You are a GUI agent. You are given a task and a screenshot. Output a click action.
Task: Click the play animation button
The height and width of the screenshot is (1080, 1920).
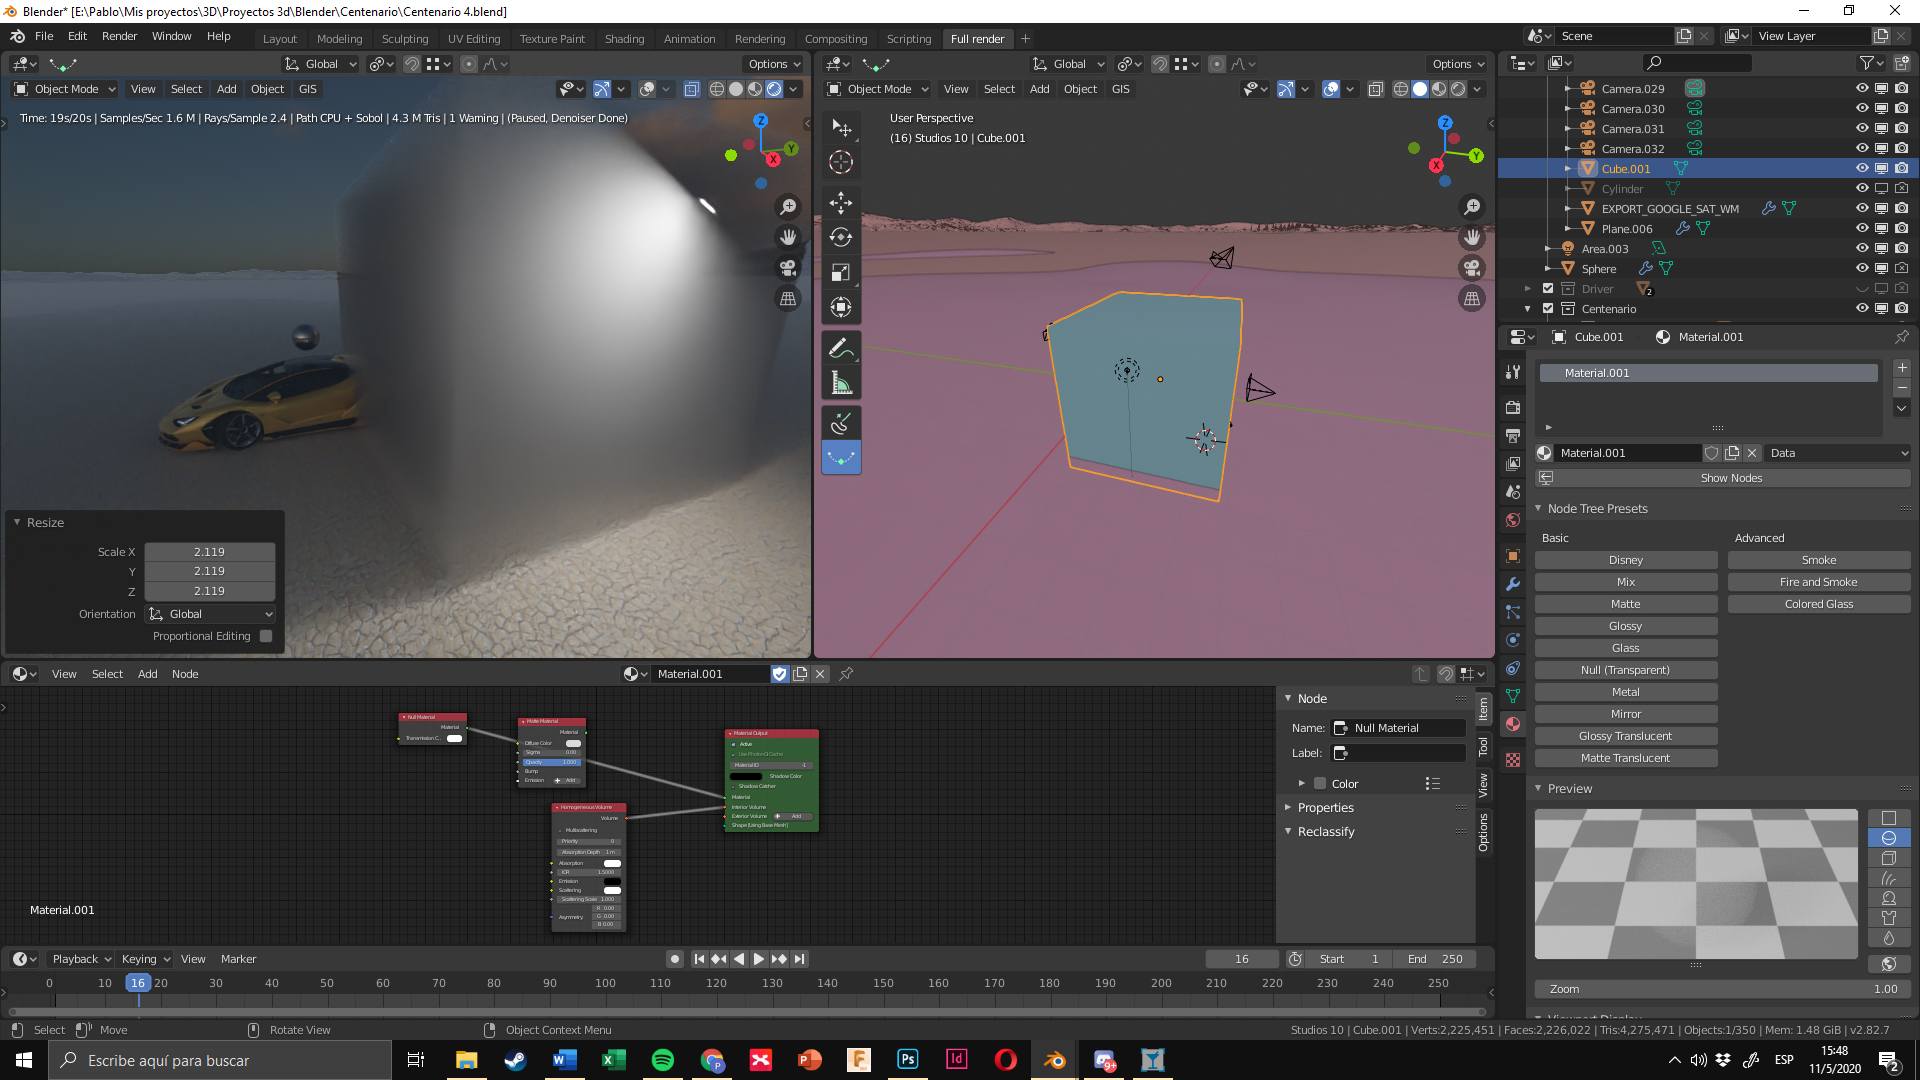759,959
